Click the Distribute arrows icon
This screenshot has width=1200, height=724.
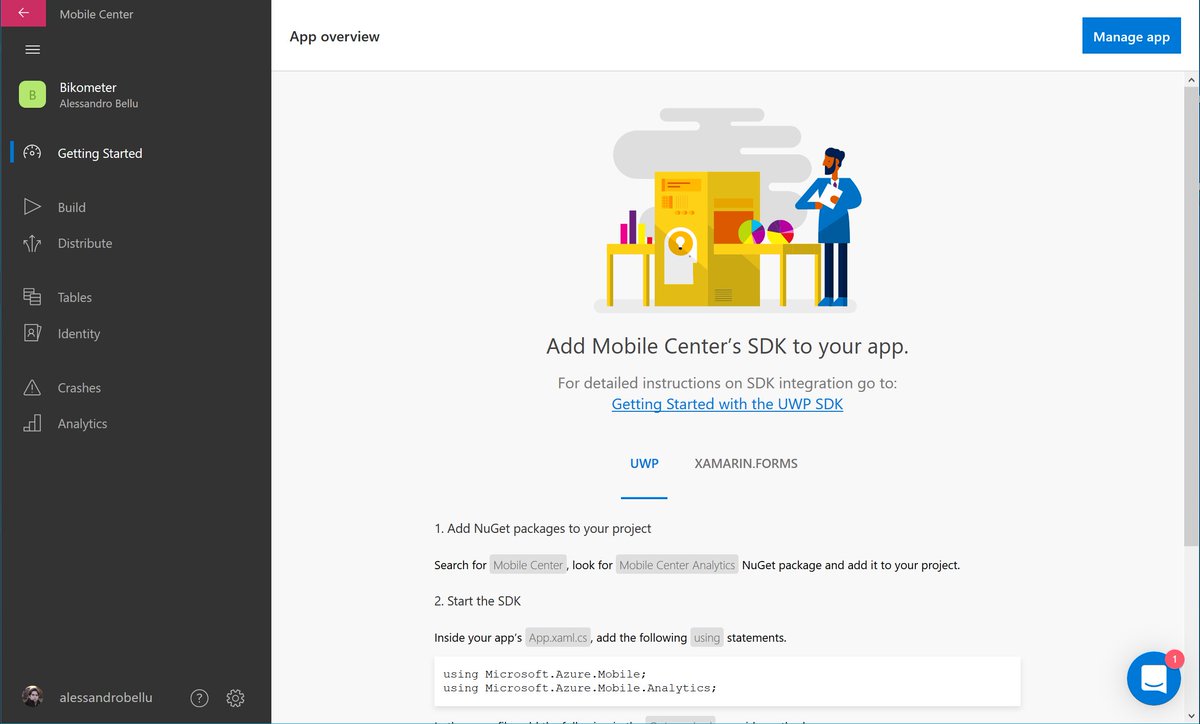(x=32, y=243)
